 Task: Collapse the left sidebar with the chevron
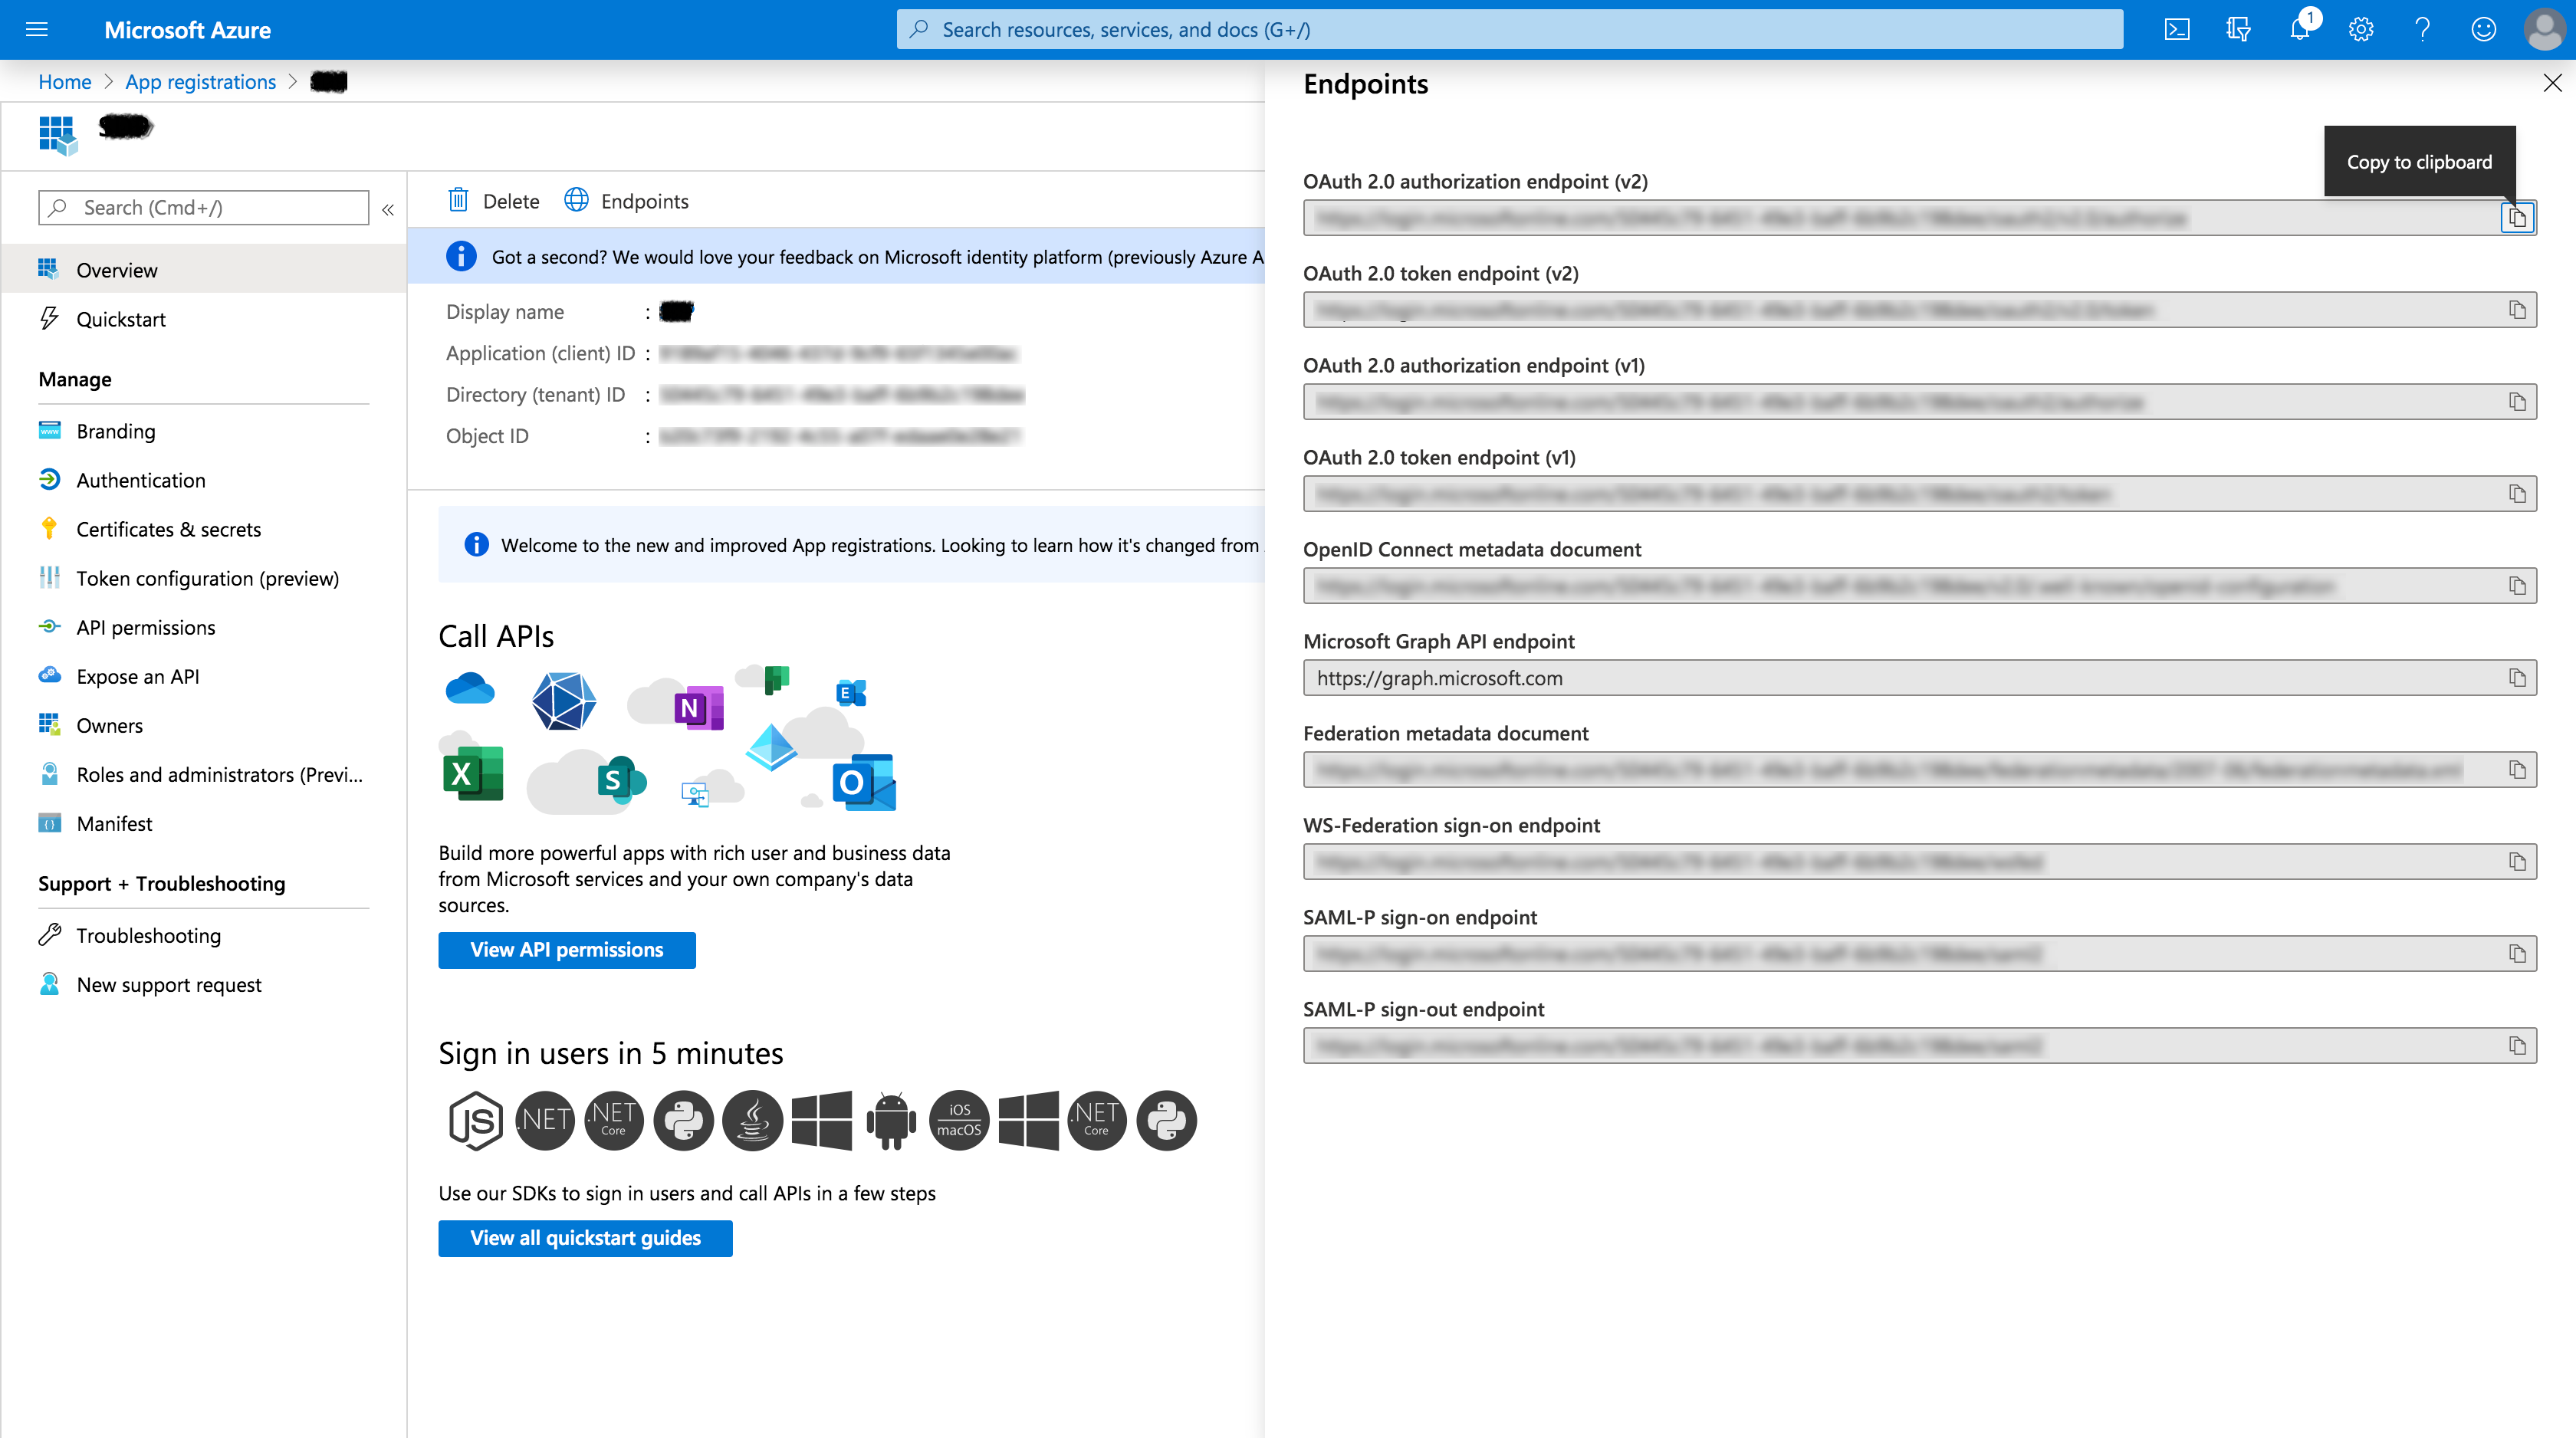(x=389, y=210)
